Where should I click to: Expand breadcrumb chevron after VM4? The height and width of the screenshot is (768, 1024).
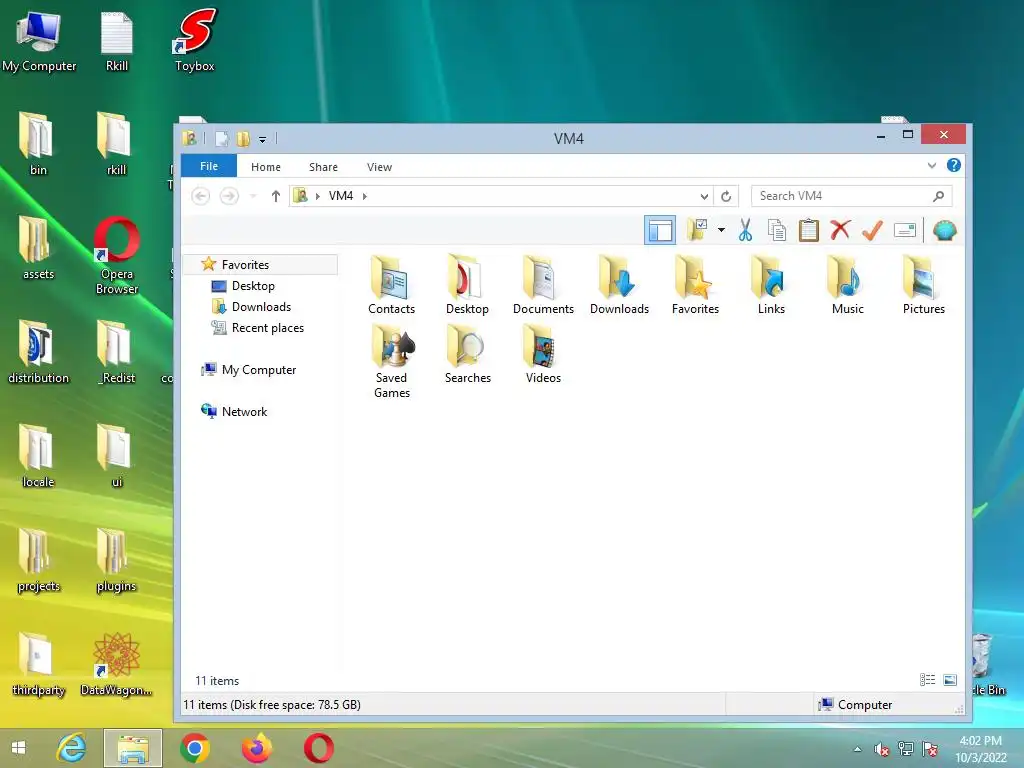(364, 196)
